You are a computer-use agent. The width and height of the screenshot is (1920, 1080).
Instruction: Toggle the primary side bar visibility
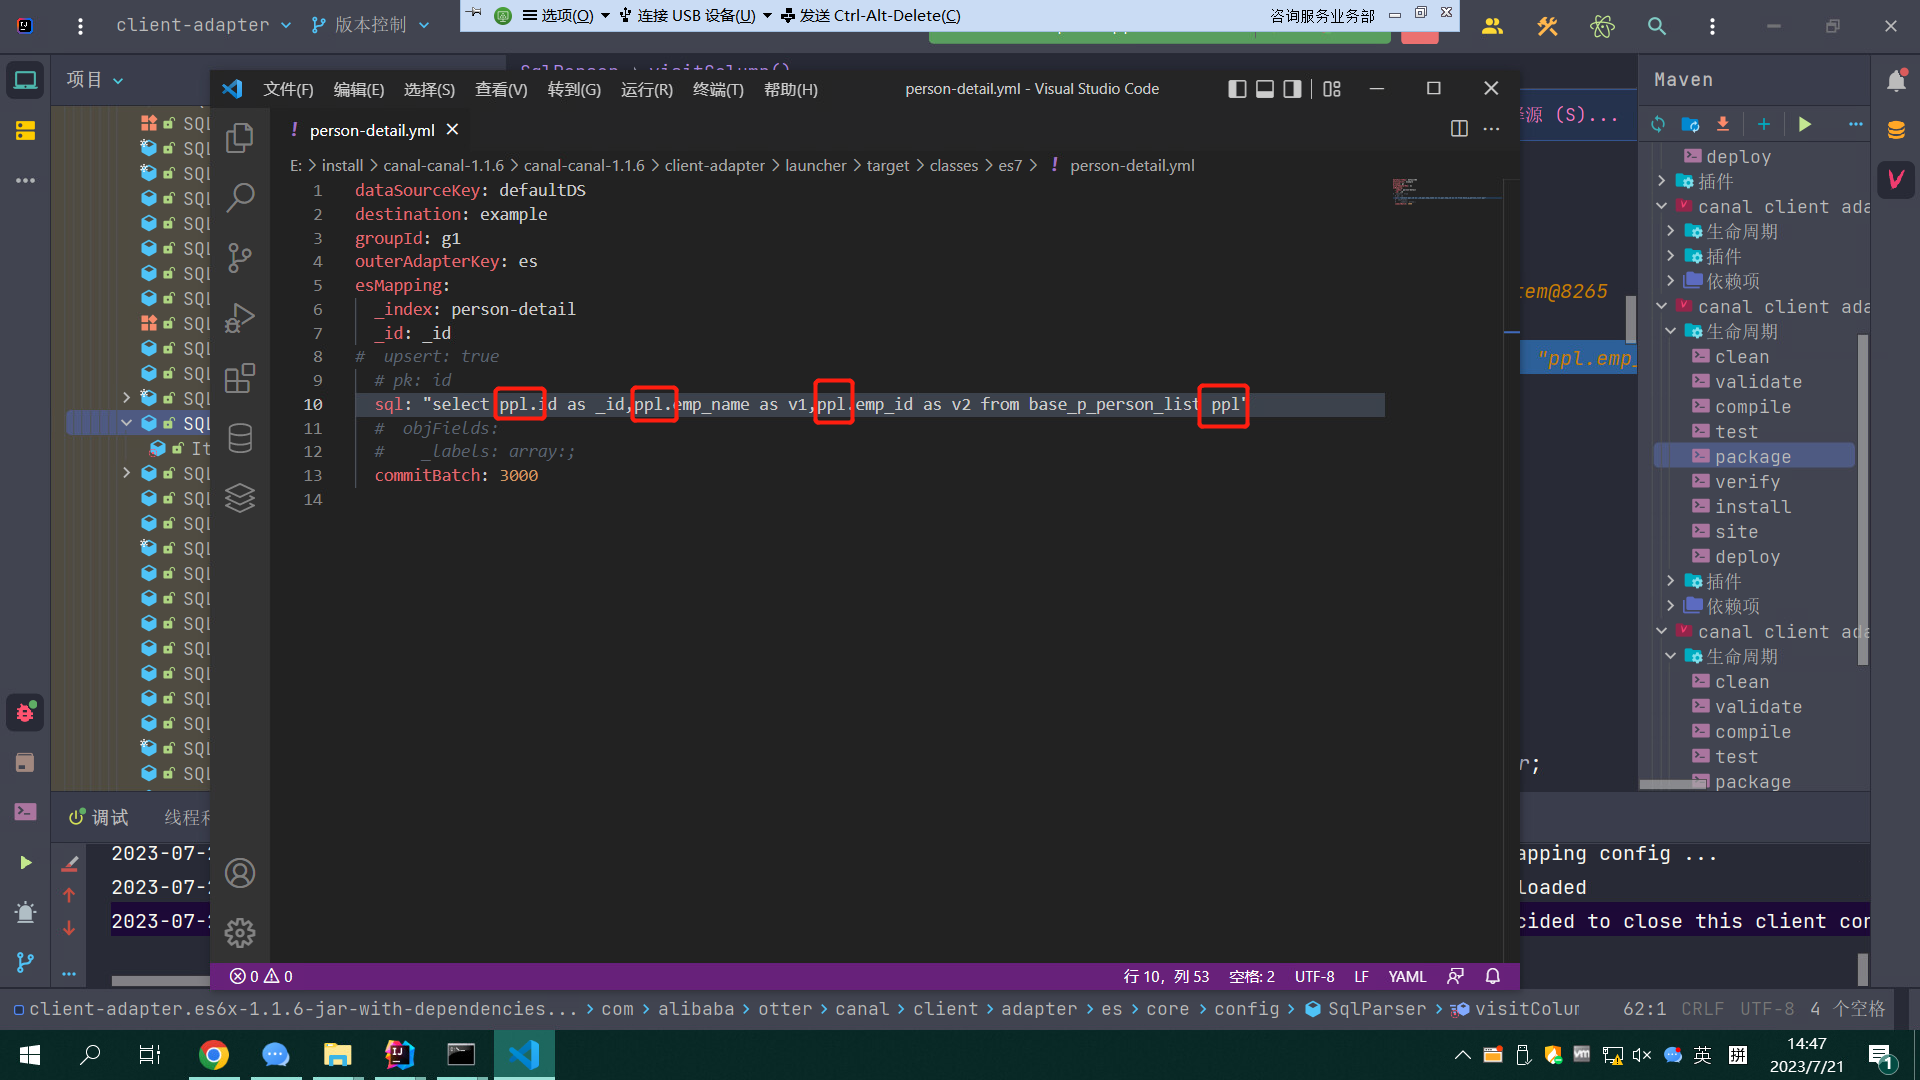[x=1237, y=88]
